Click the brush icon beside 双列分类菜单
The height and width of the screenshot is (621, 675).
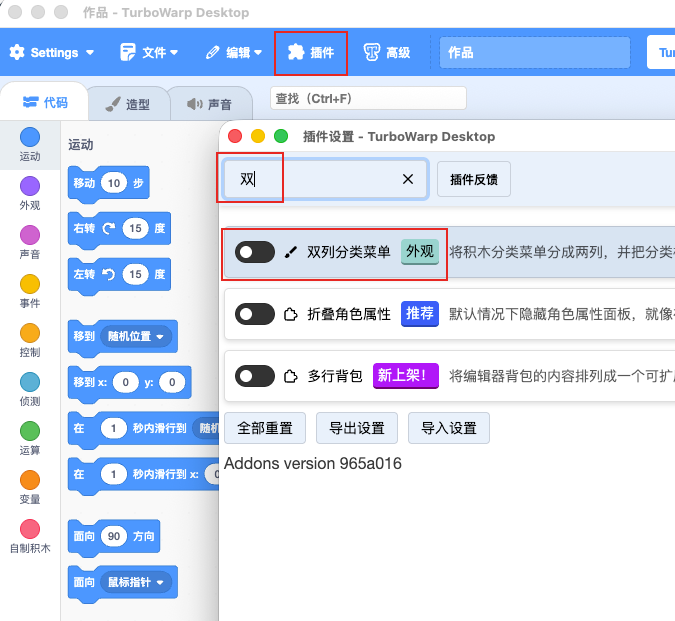291,252
